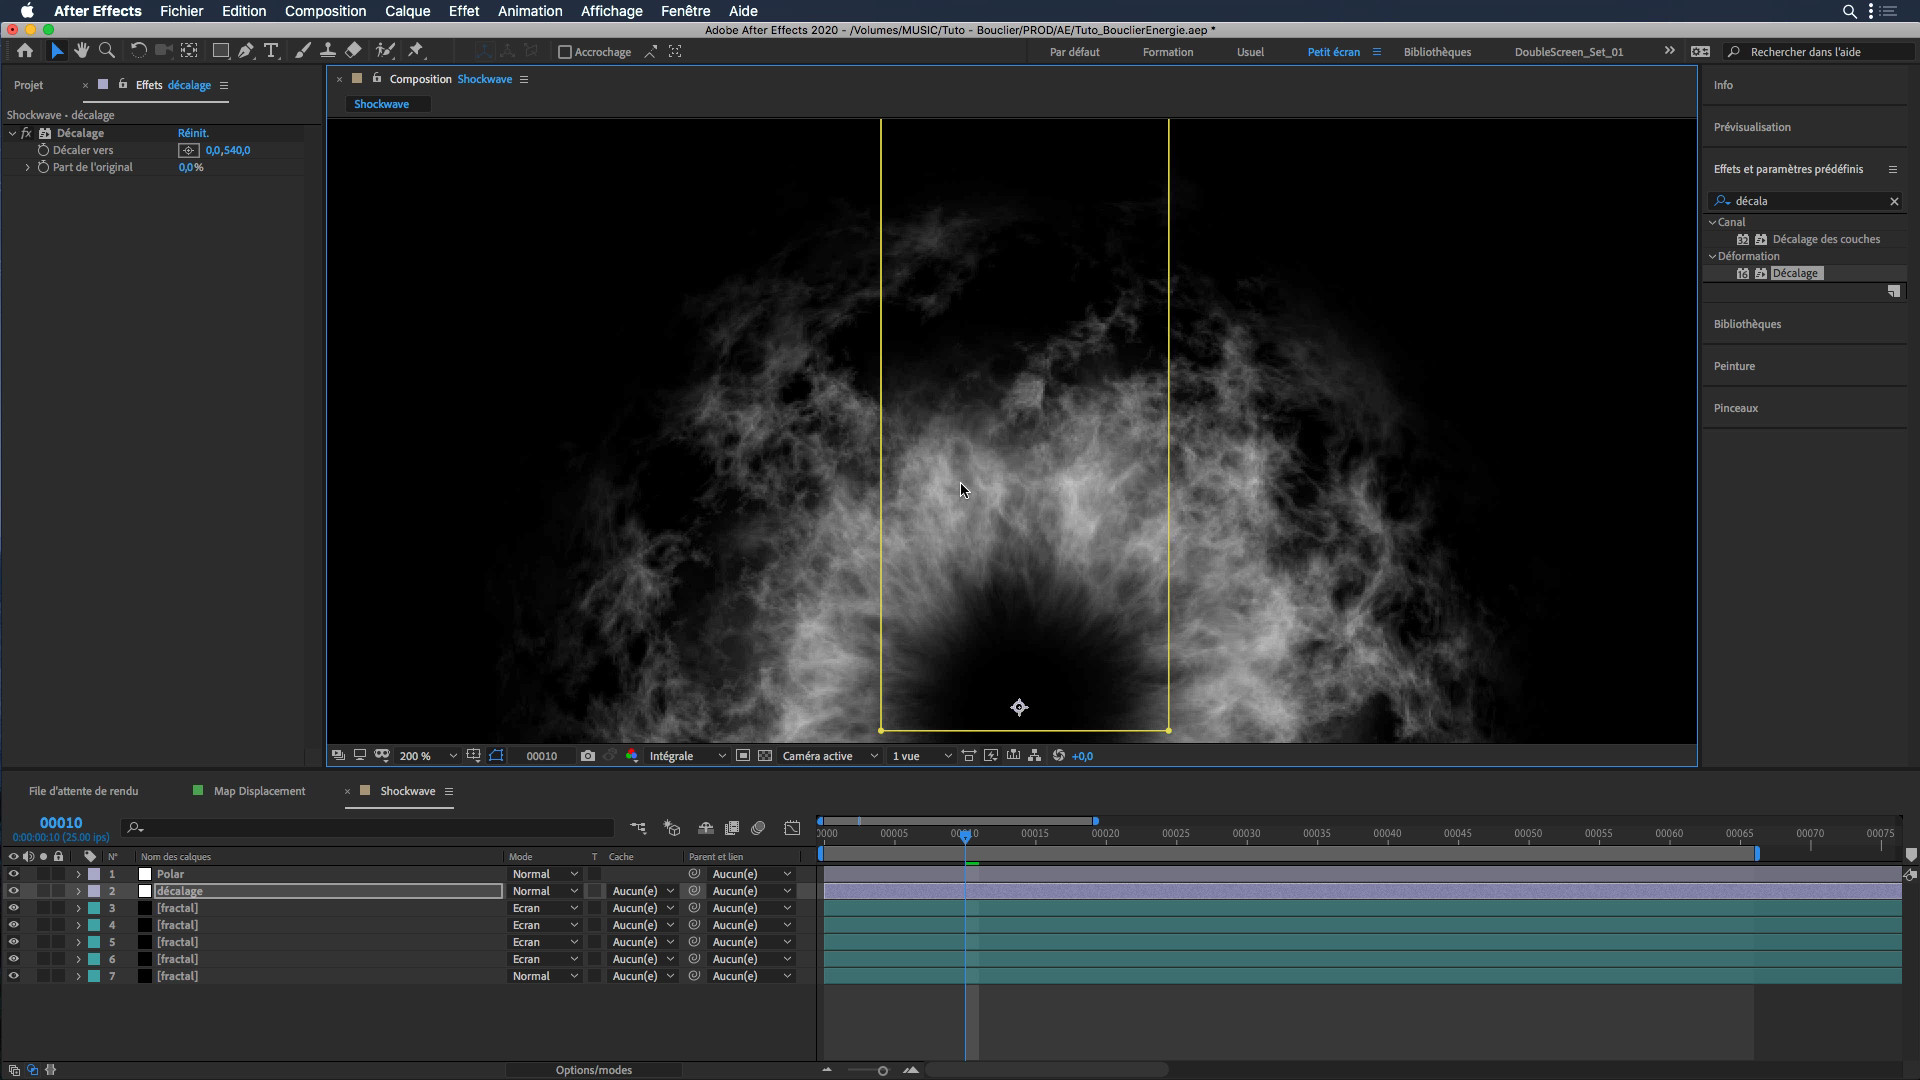
Task: Hide the Polar layer eye
Action: 13,874
